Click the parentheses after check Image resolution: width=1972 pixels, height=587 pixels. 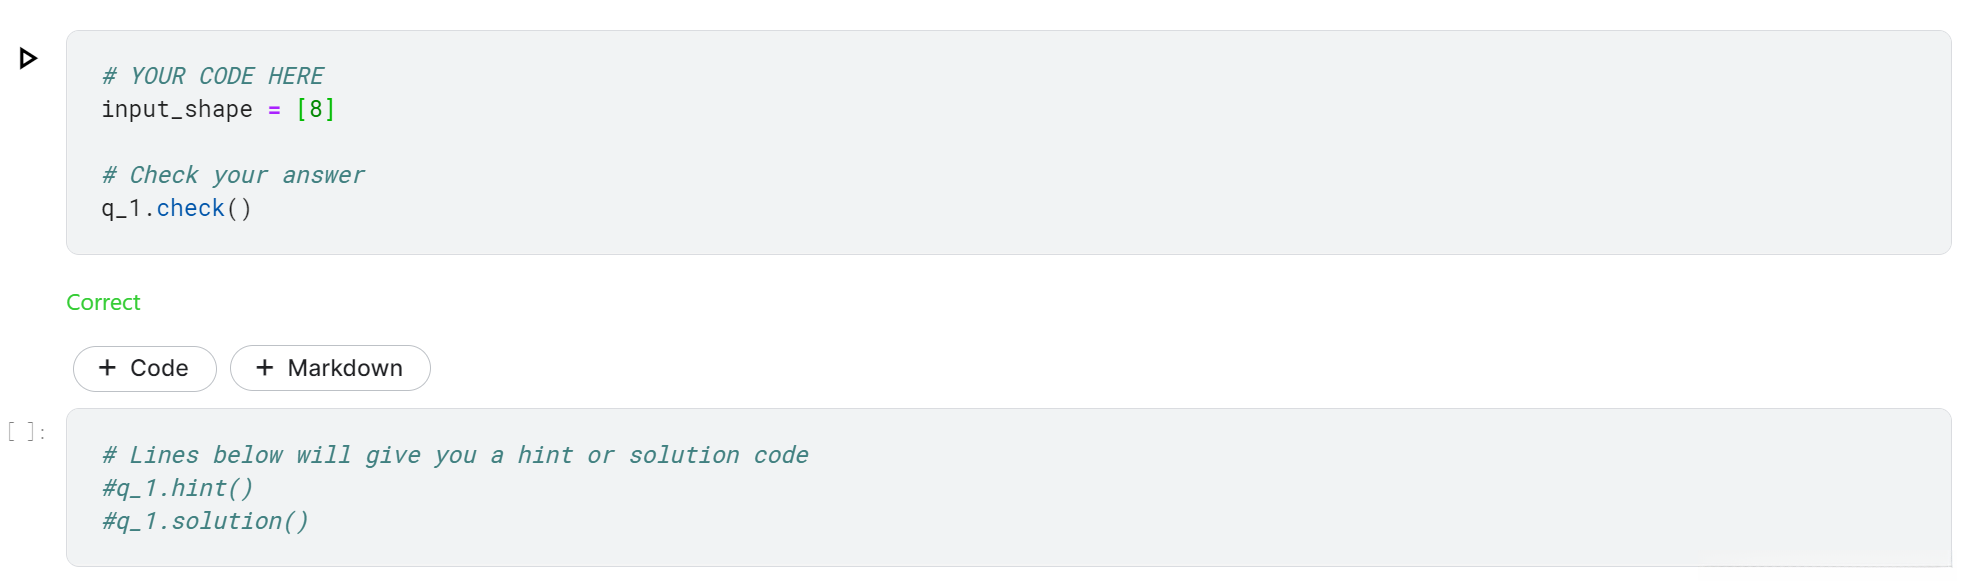(x=239, y=209)
